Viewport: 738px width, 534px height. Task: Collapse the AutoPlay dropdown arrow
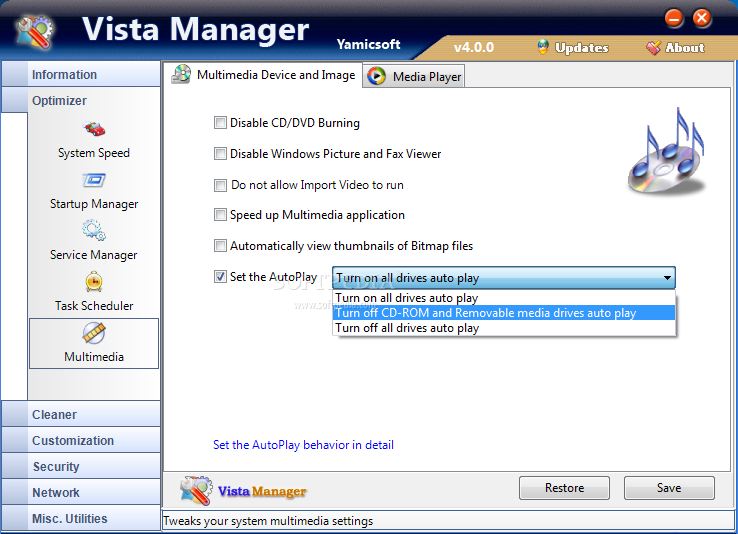pyautogui.click(x=667, y=278)
